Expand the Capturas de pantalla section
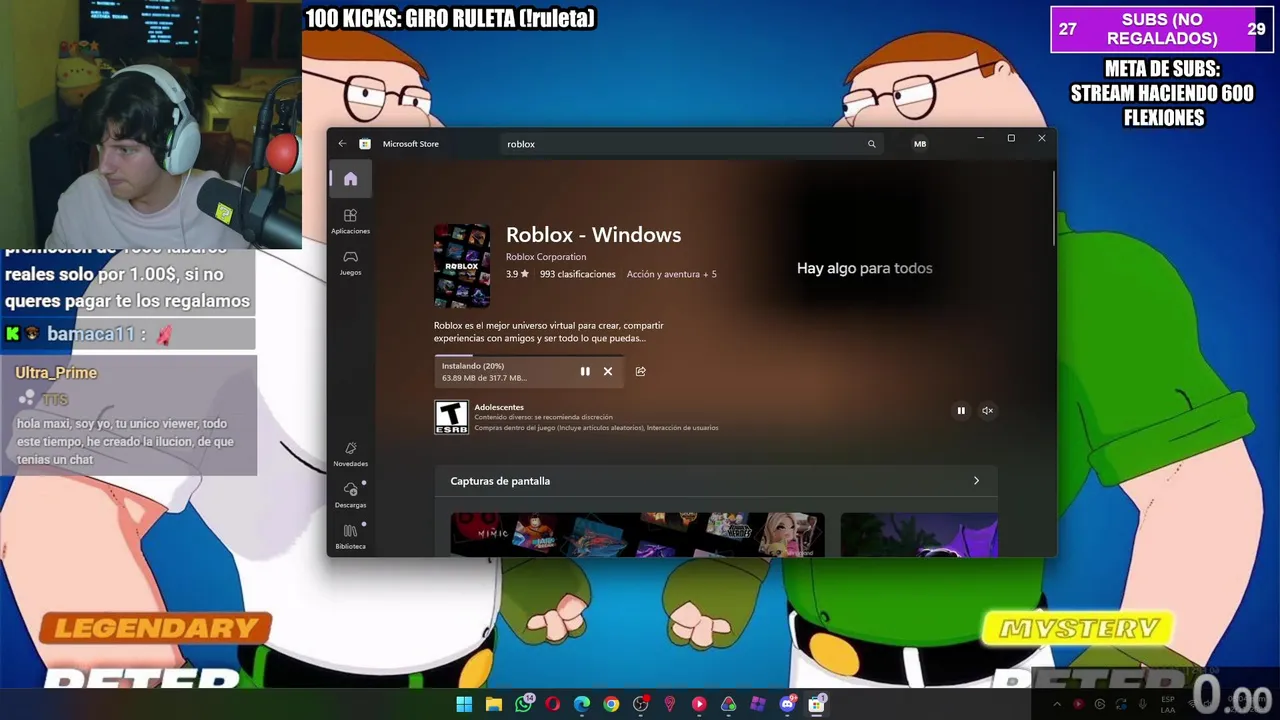The image size is (1280, 720). (976, 481)
